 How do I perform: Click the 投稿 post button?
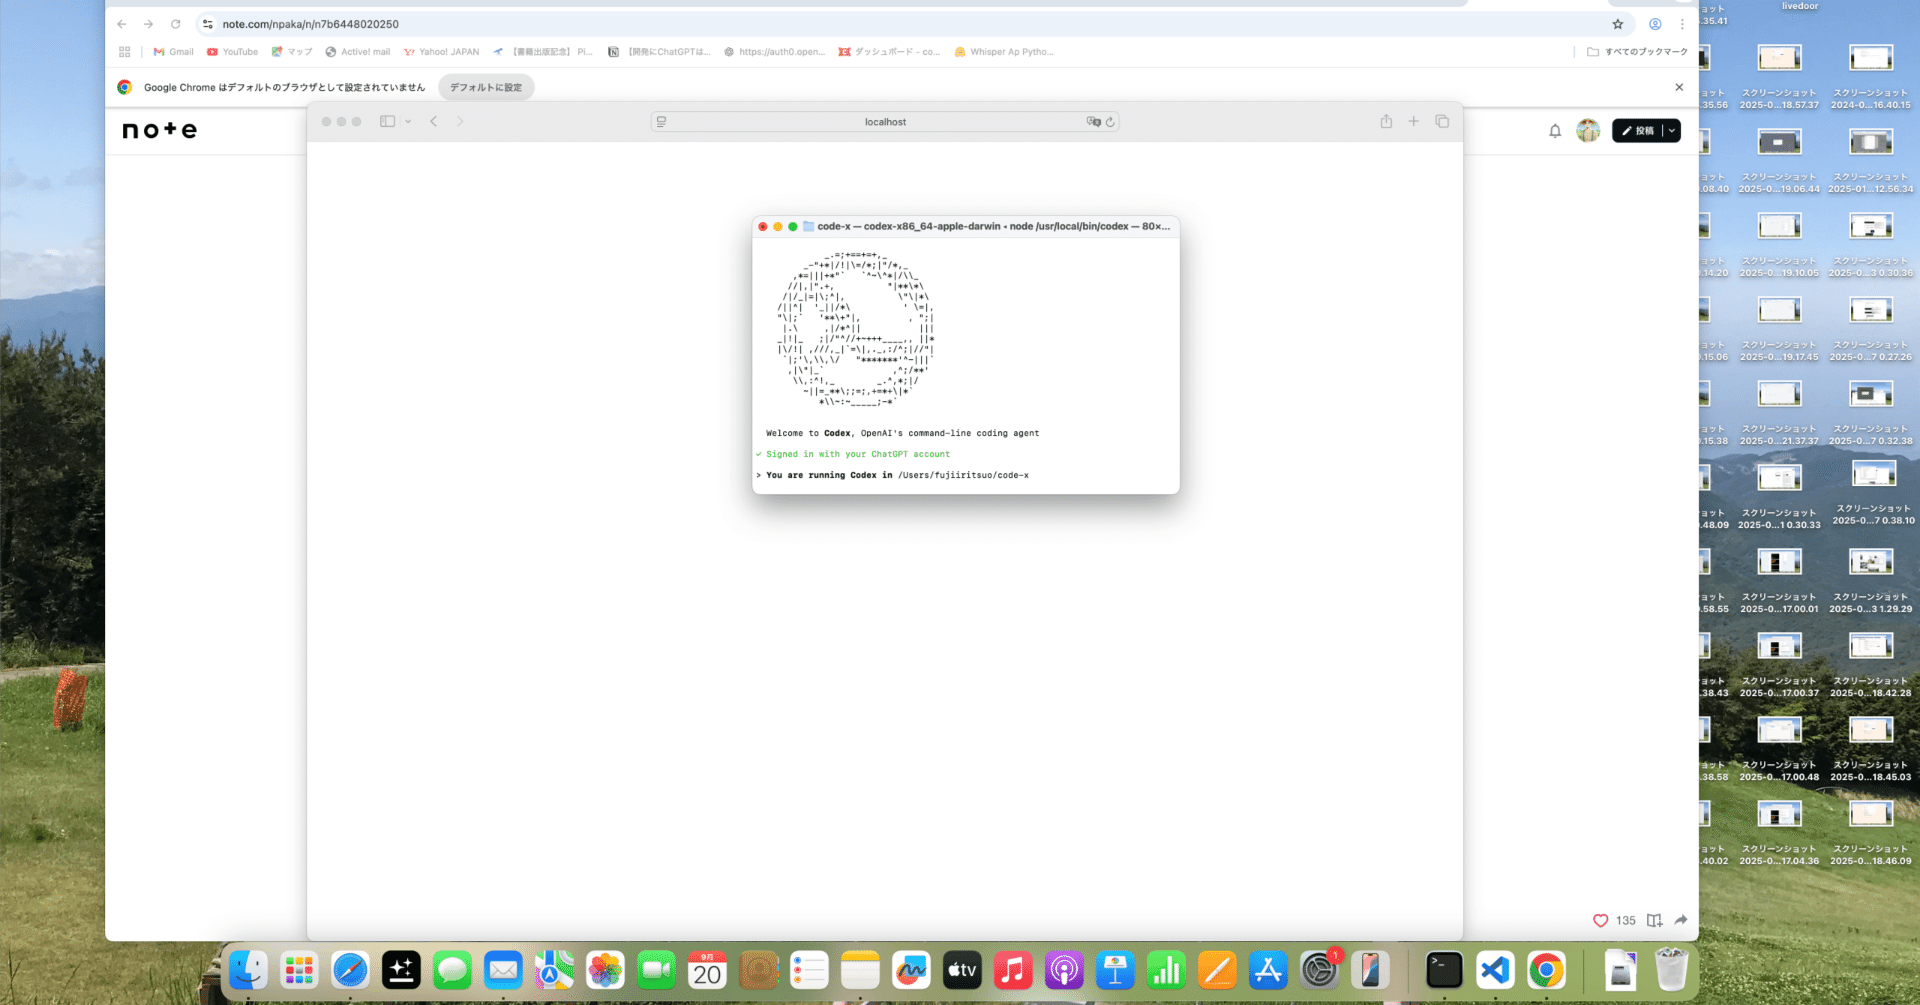click(1637, 131)
